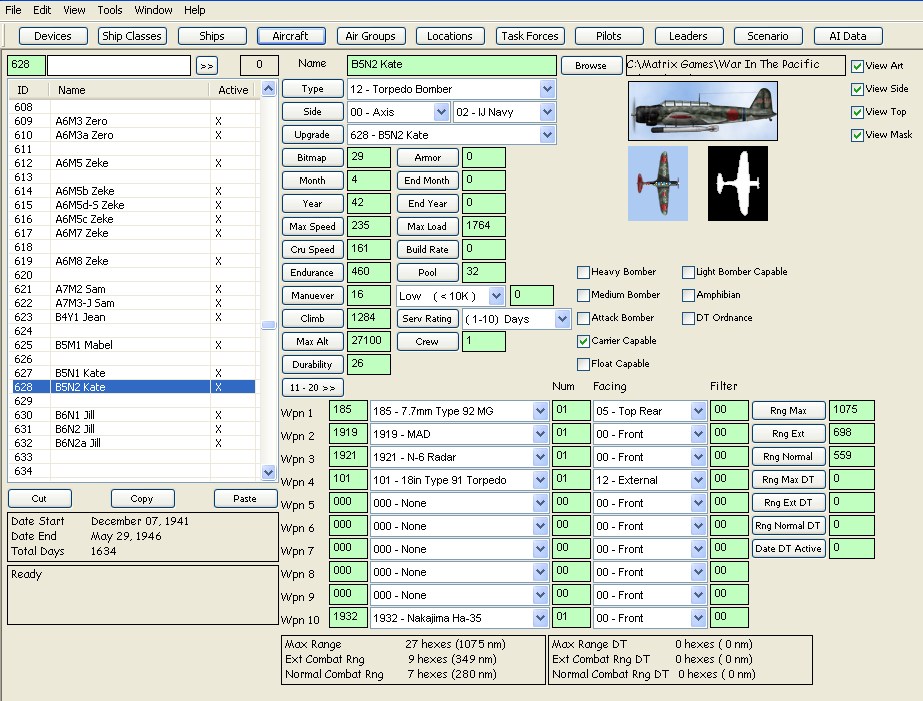
Task: Click the 11 - 20 >> weapons page button
Action: pyautogui.click(x=313, y=387)
